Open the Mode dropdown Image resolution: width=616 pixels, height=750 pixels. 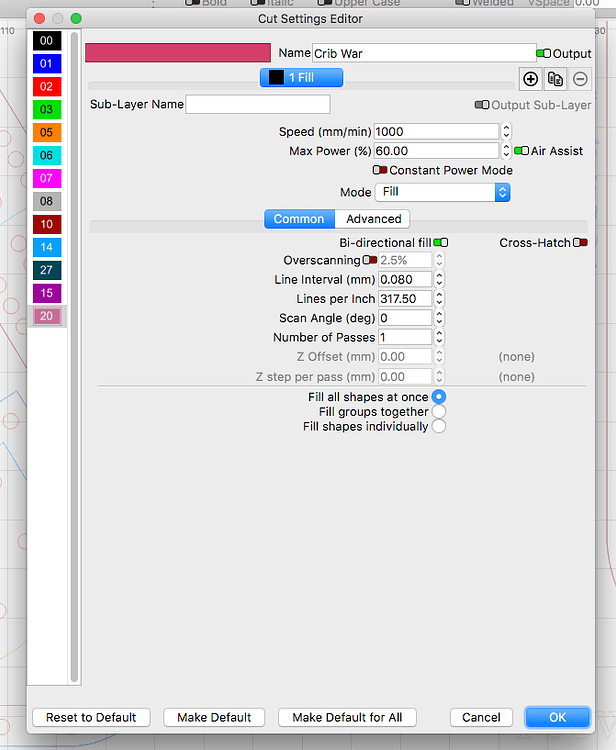[x=440, y=192]
